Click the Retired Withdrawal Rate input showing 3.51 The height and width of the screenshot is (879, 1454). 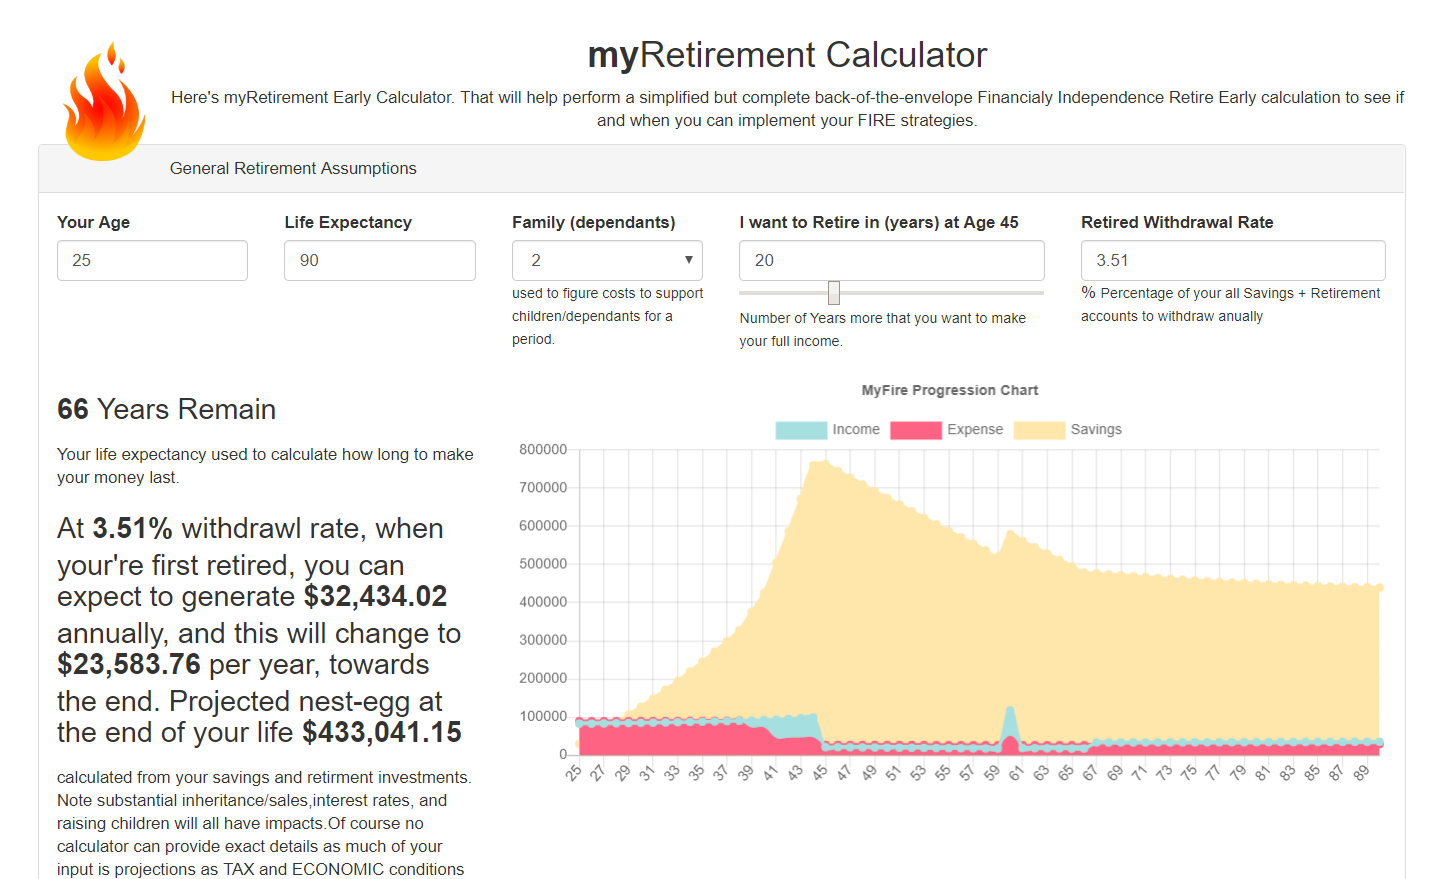pyautogui.click(x=1232, y=260)
